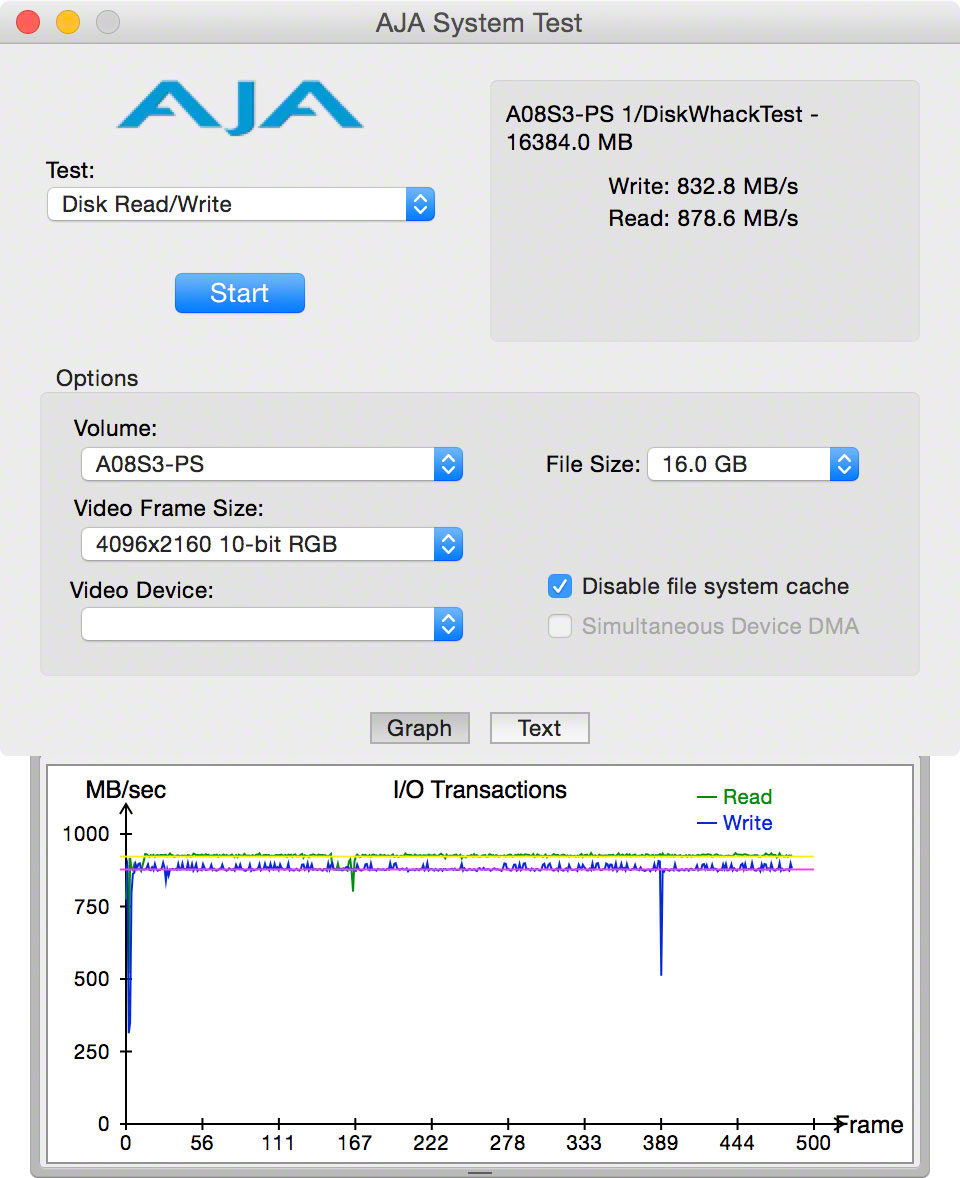Click the Video Frame Size label

(168, 509)
